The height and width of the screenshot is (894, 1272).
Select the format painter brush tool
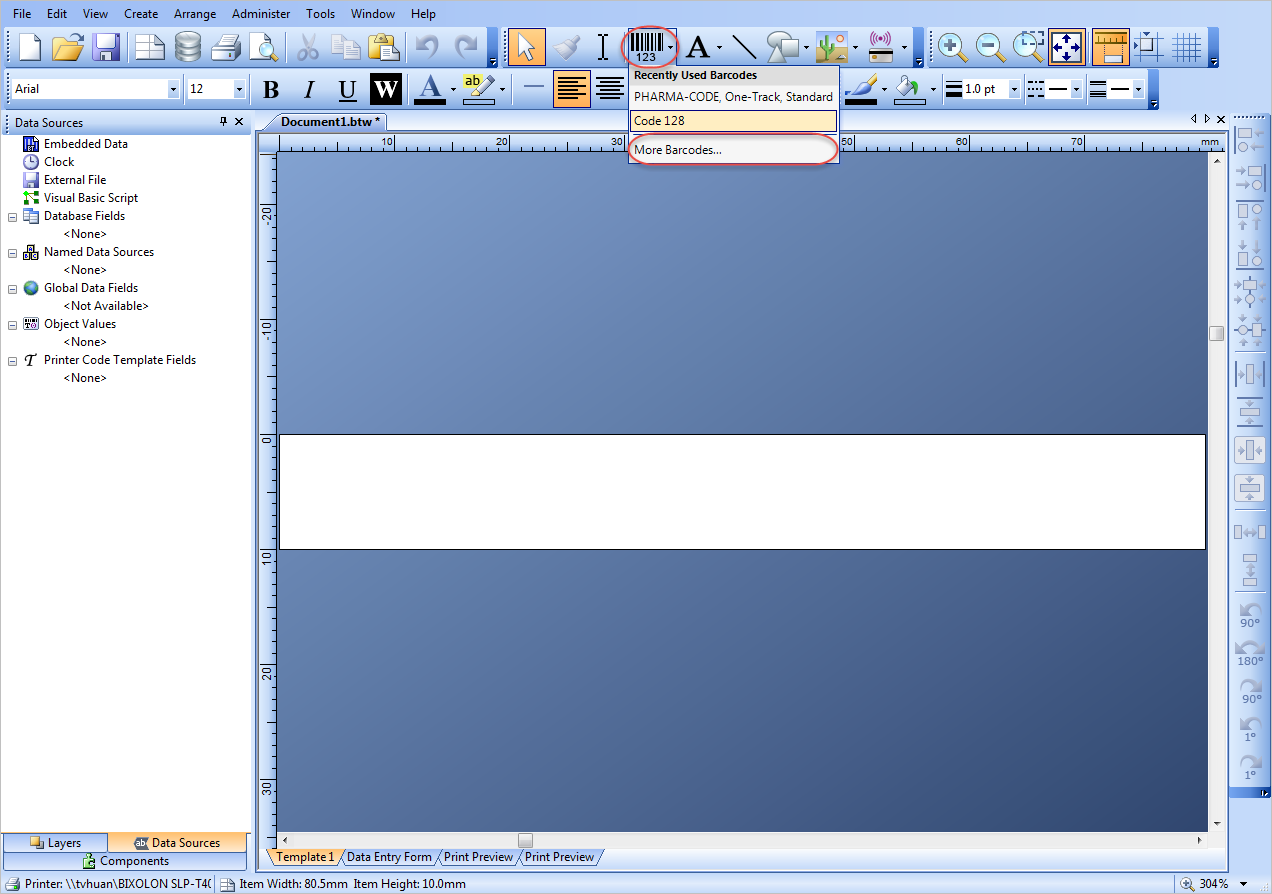(566, 47)
